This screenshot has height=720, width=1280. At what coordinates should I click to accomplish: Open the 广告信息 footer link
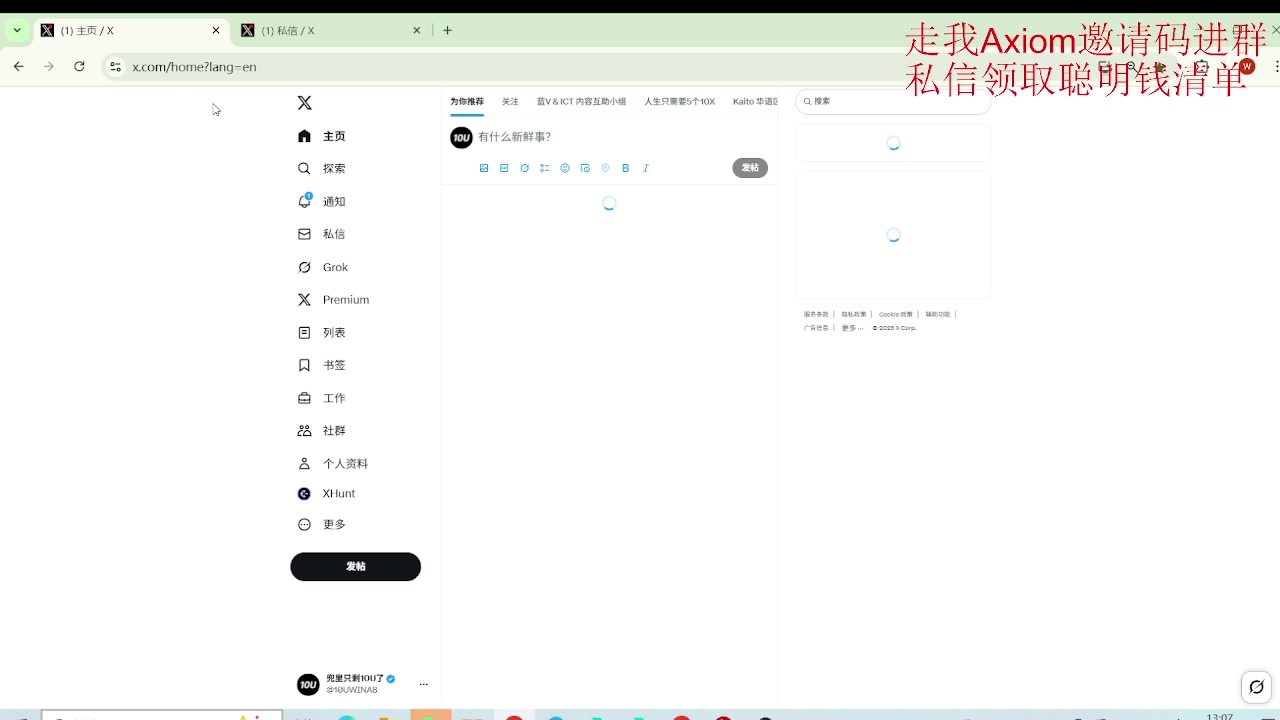click(816, 328)
